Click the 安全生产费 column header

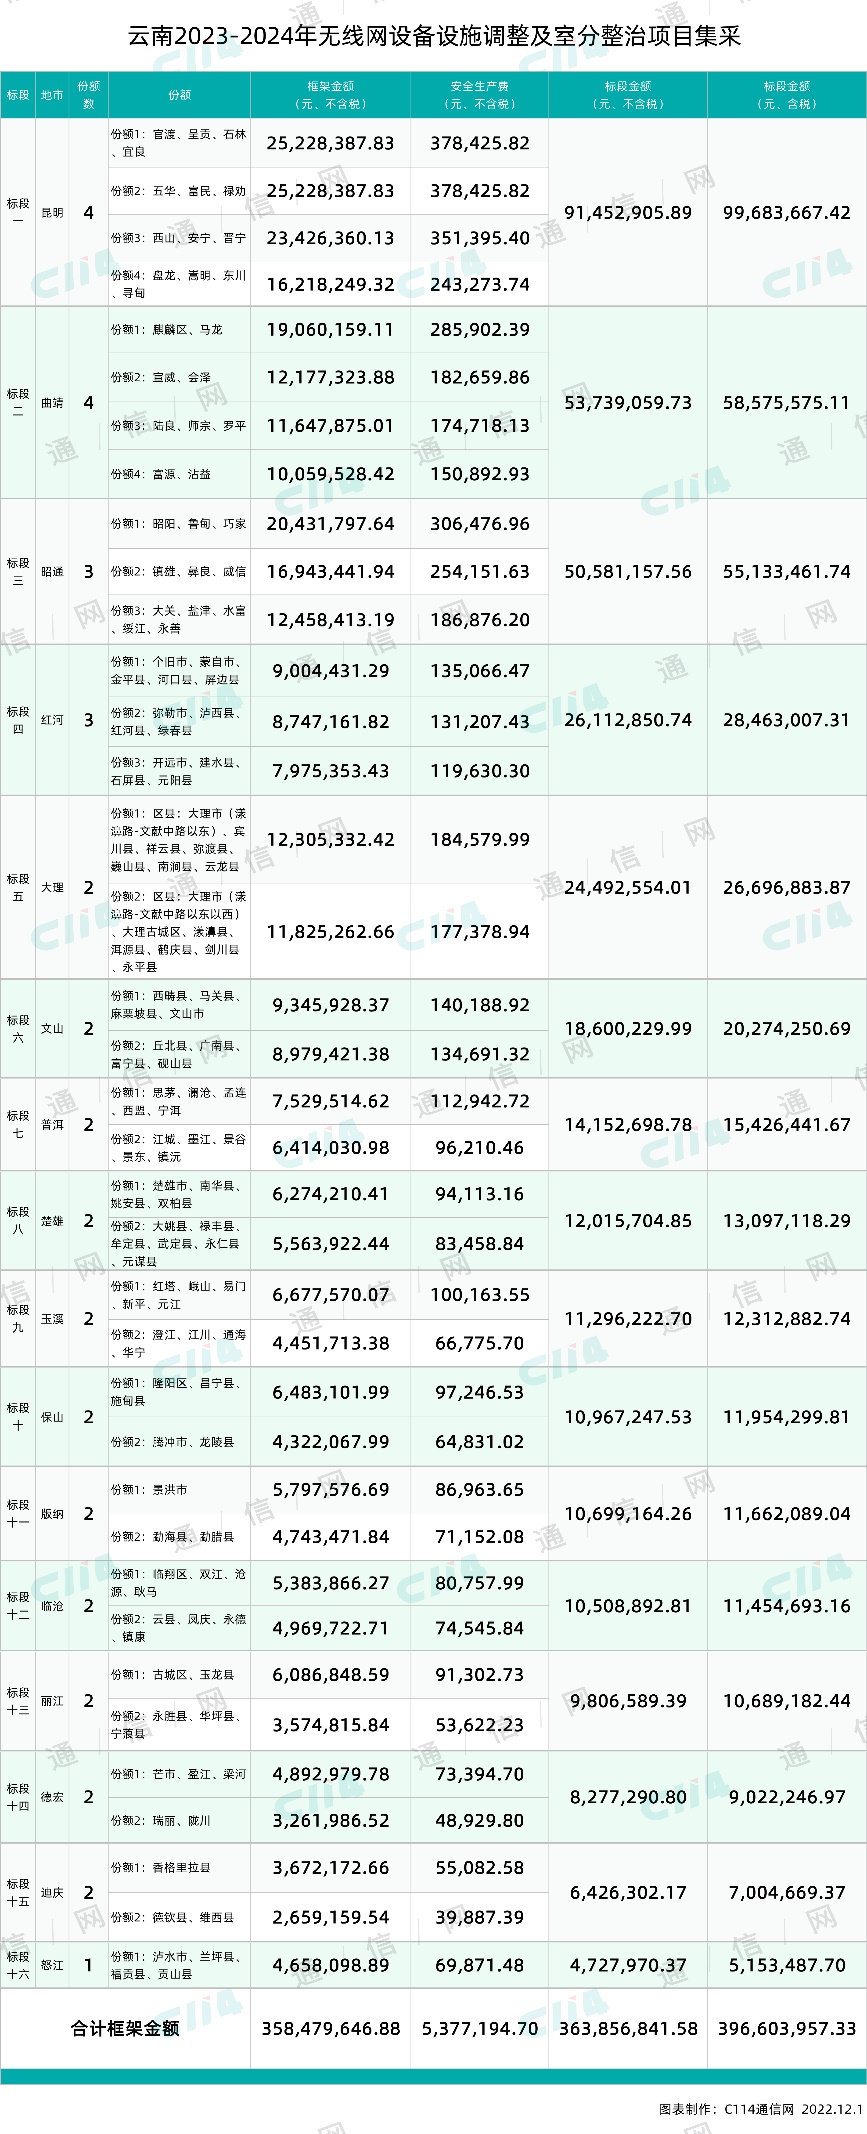coord(479,95)
